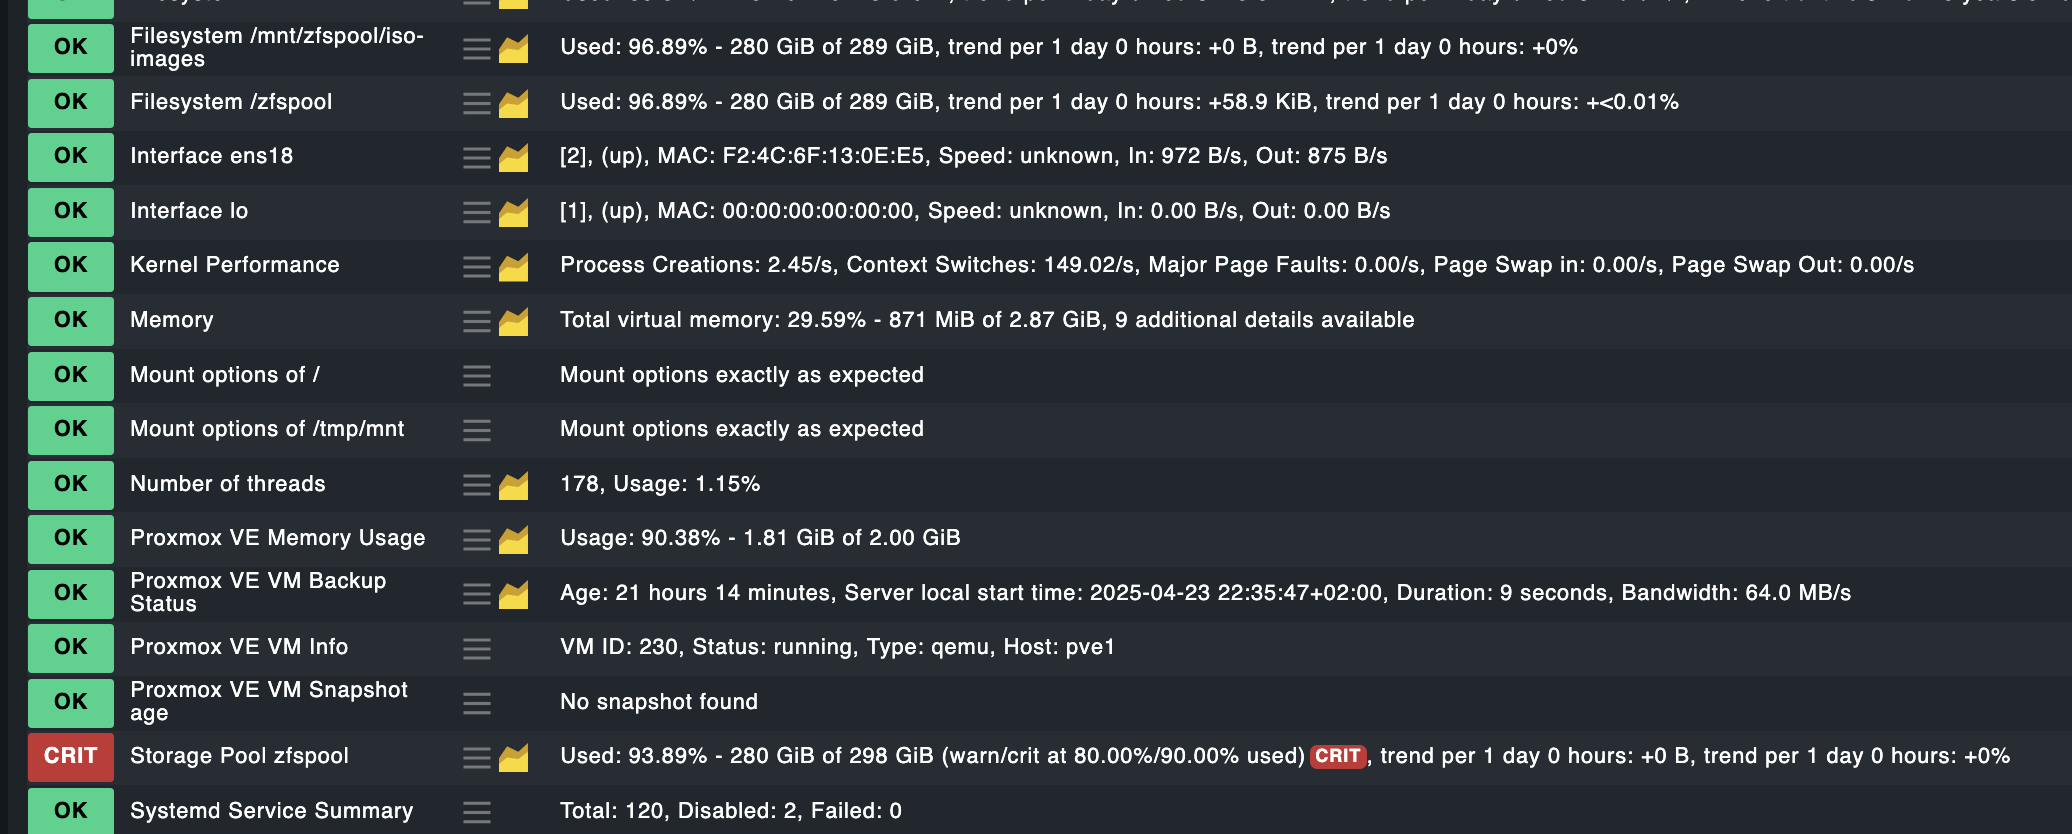This screenshot has width=2072, height=834.
Task: Click Mount options of /tmp/mnt link
Action: 267,429
